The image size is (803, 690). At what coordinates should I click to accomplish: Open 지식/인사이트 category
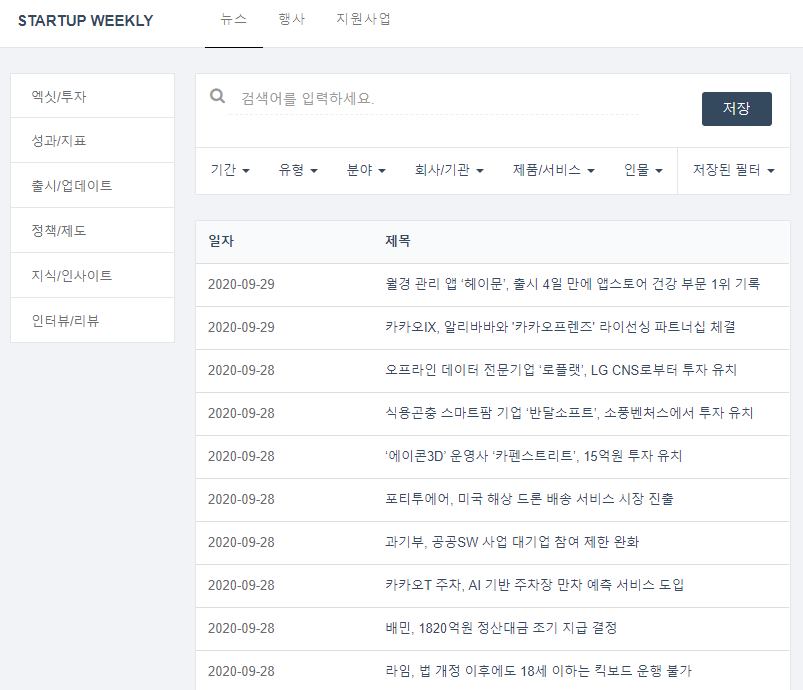click(93, 276)
